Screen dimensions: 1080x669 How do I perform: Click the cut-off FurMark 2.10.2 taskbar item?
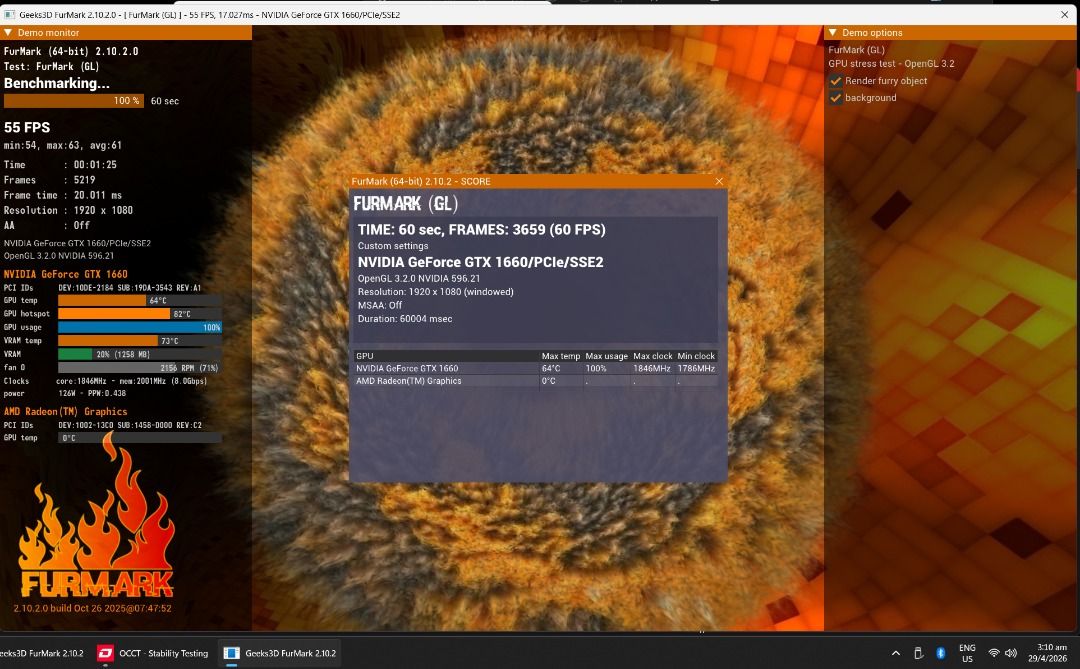(x=41, y=653)
